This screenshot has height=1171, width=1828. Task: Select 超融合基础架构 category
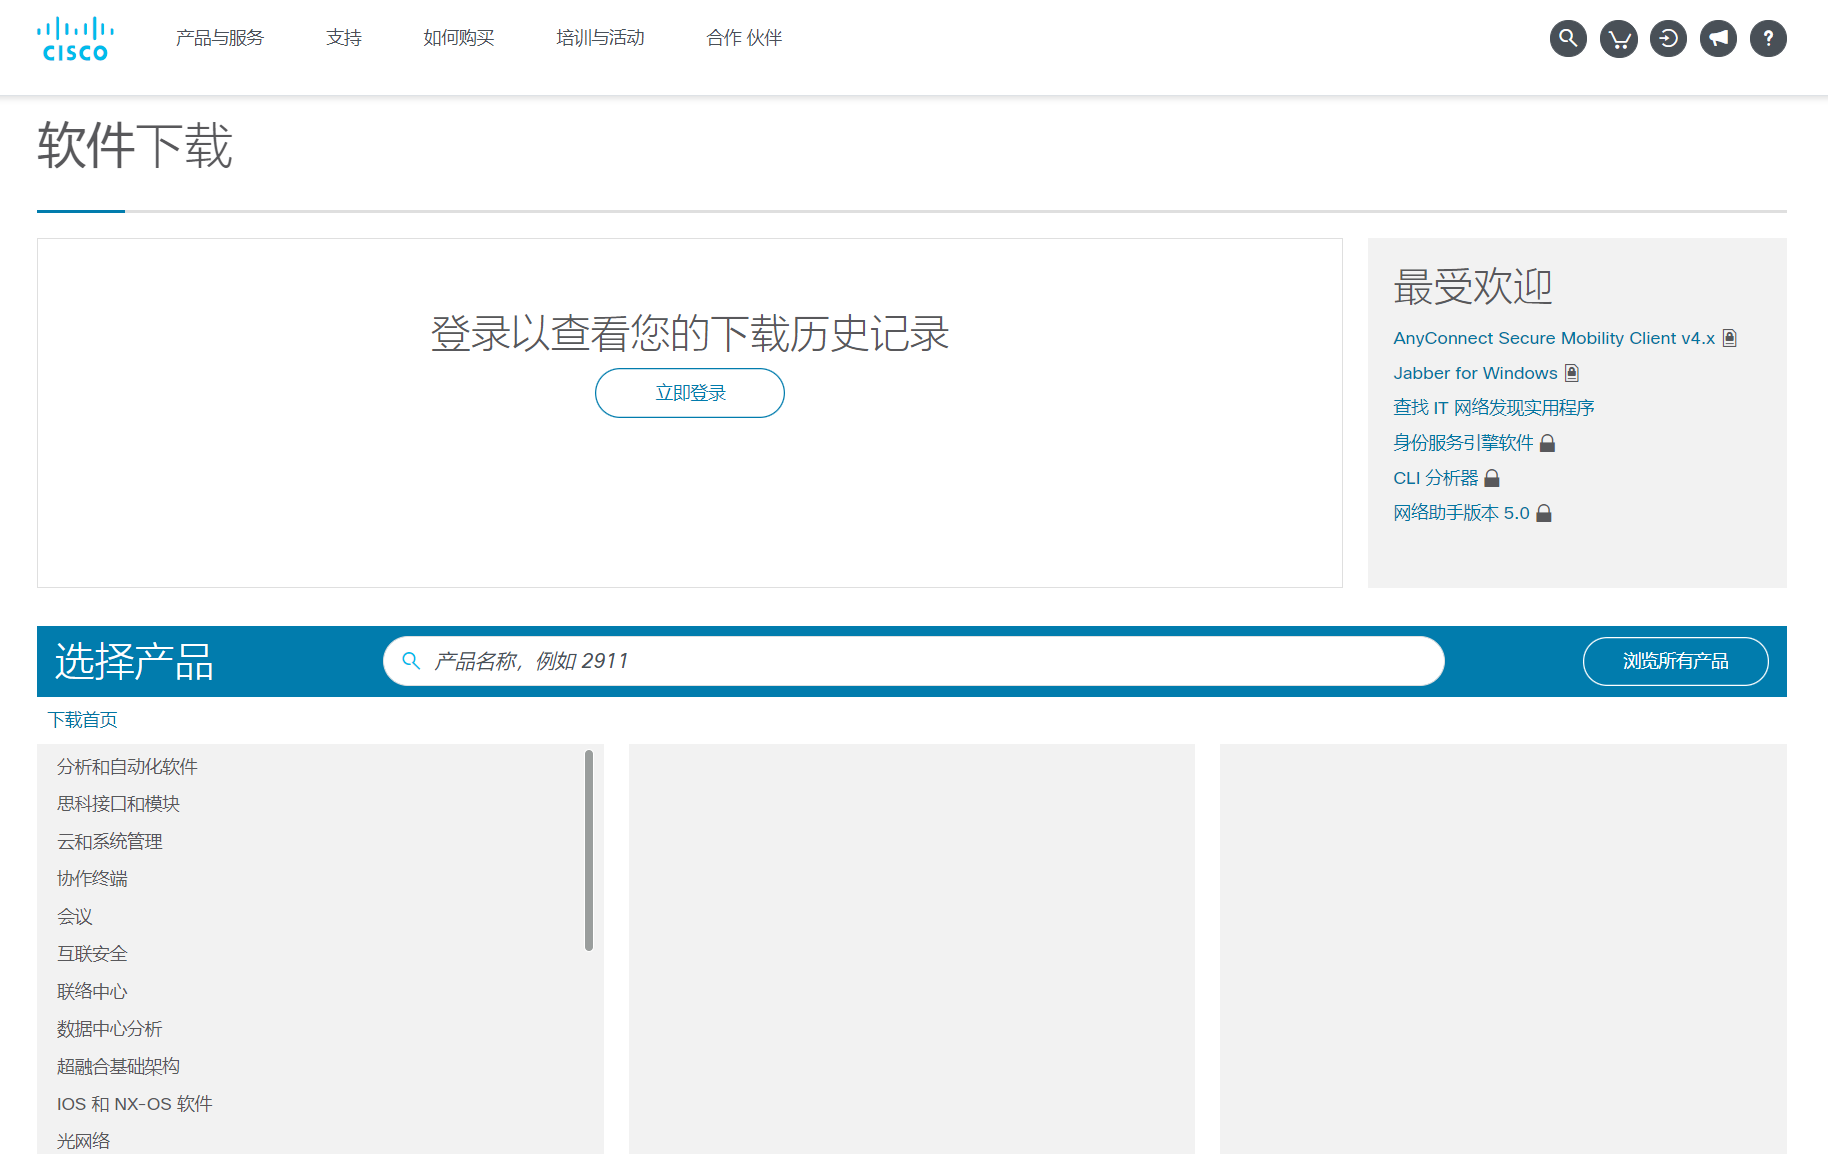tap(118, 1067)
